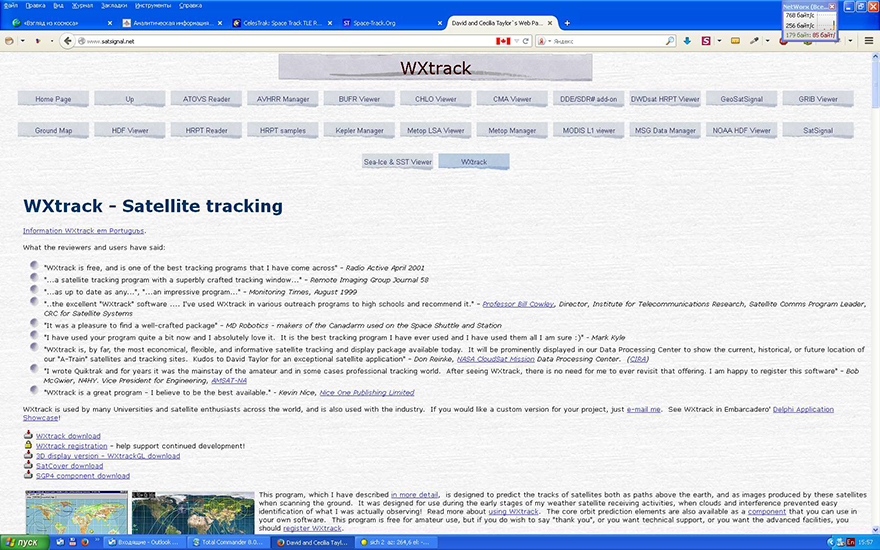This screenshot has width=880, height=550.
Task: Click the ATOVS Reader button
Action: tap(206, 99)
